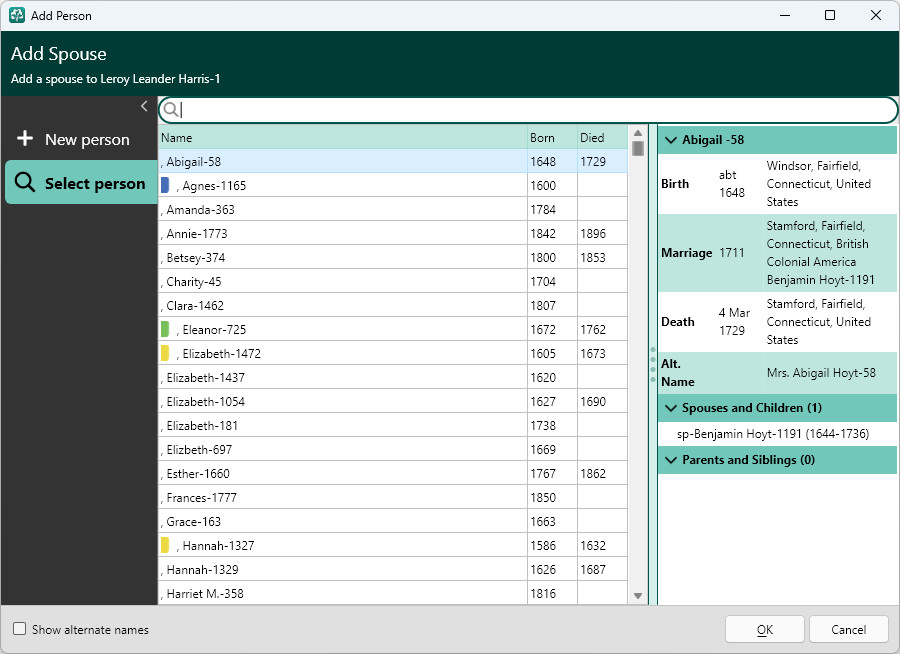Click the plus icon beside New person
900x654 pixels.
[x=25, y=138]
